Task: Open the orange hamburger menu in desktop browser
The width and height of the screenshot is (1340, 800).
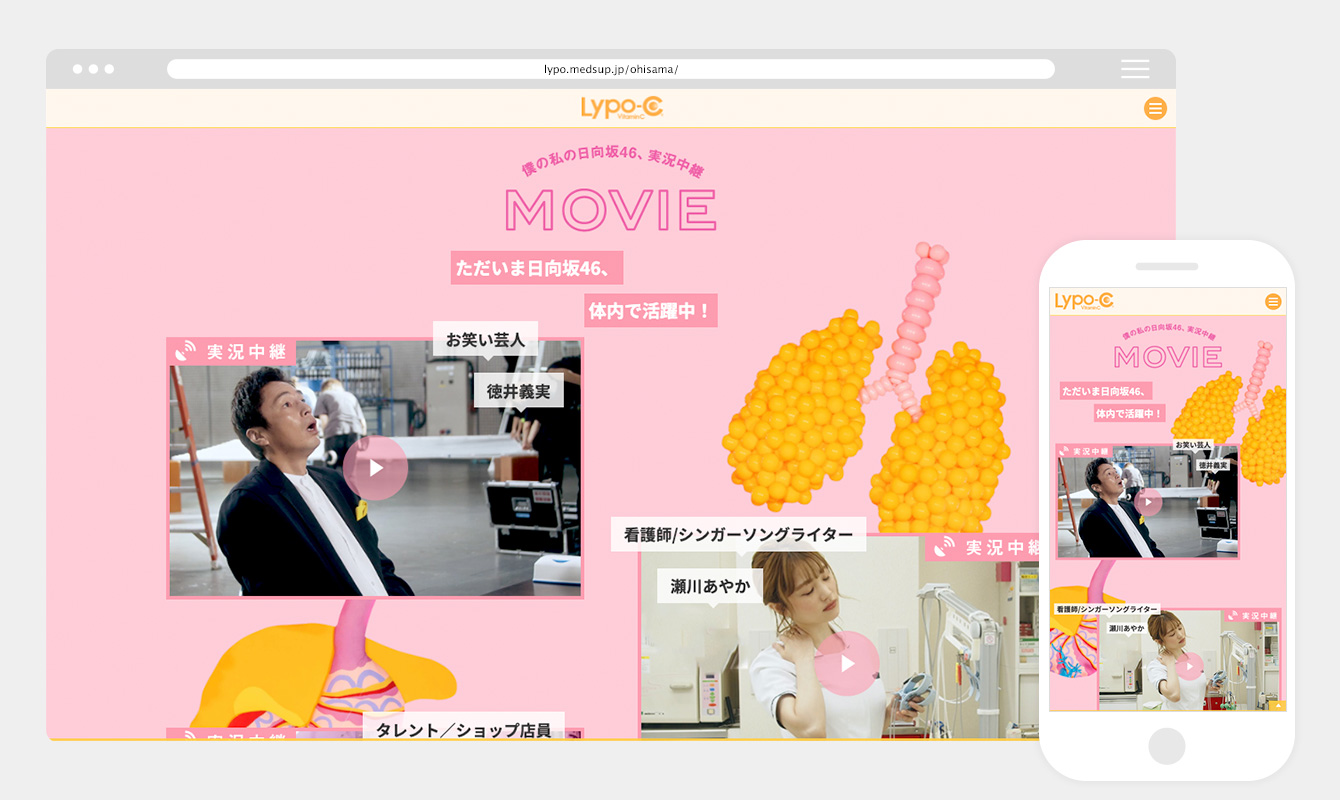Action: [1155, 108]
